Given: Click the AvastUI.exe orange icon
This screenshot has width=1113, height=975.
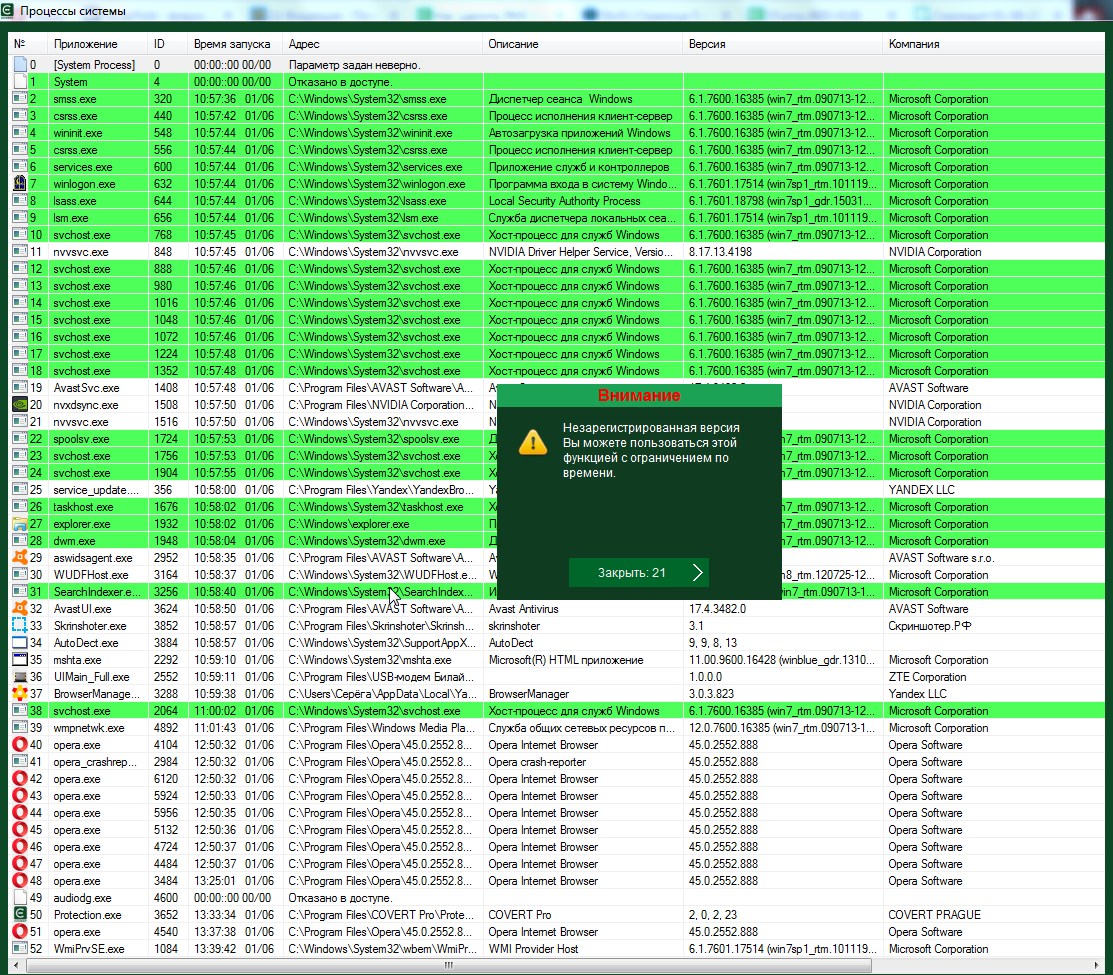Looking at the screenshot, I should tap(19, 609).
